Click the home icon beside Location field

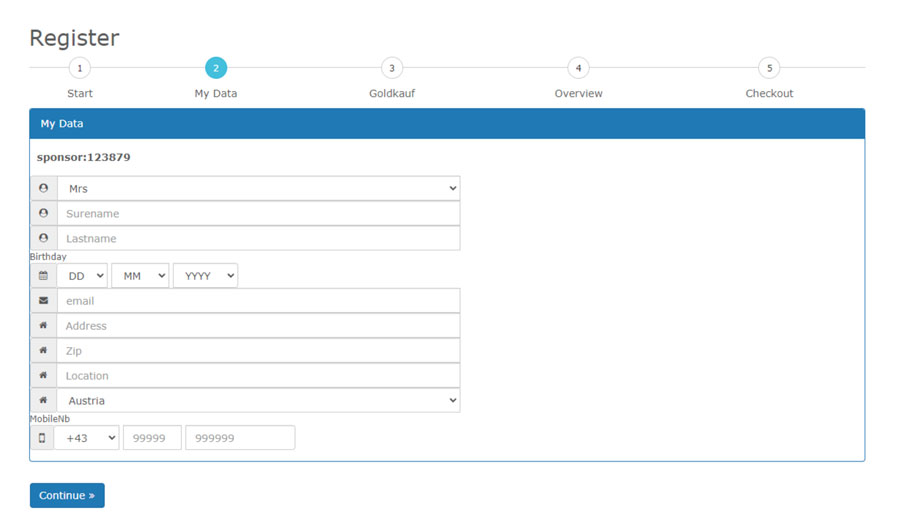(x=43, y=375)
